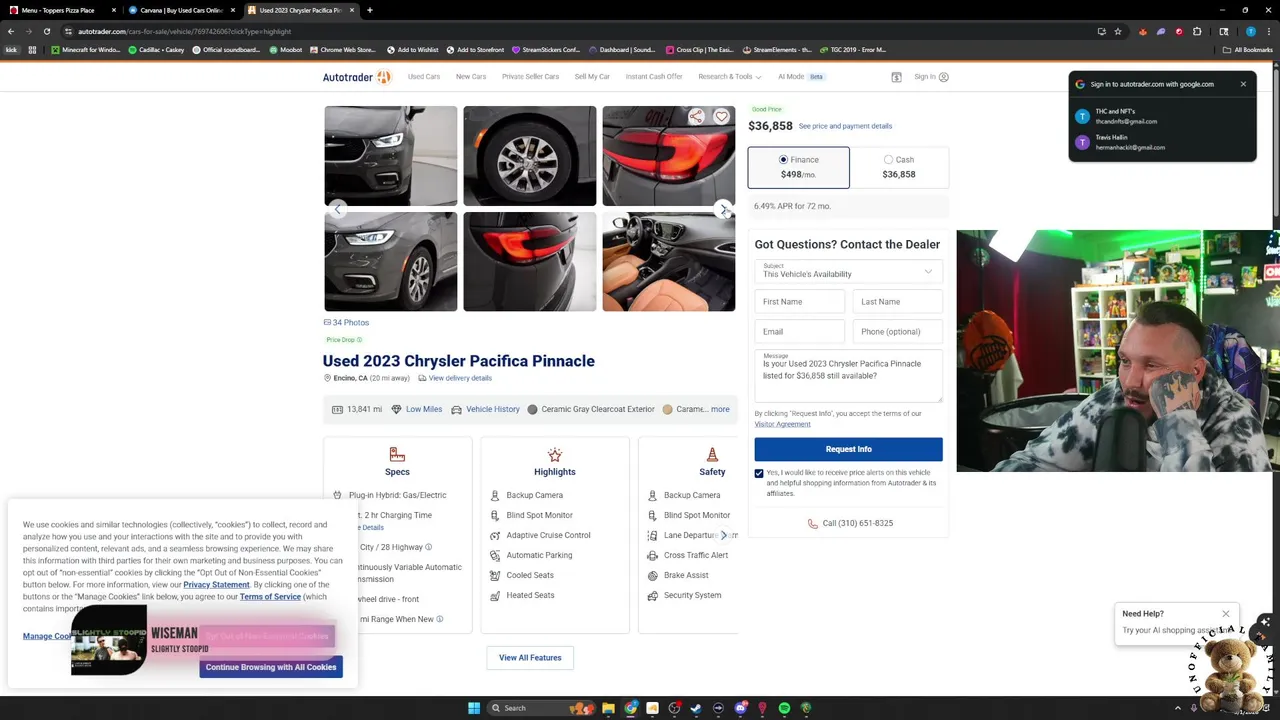Open the New Cars menu
Image resolution: width=1280 pixels, height=720 pixels.
pyautogui.click(x=471, y=77)
